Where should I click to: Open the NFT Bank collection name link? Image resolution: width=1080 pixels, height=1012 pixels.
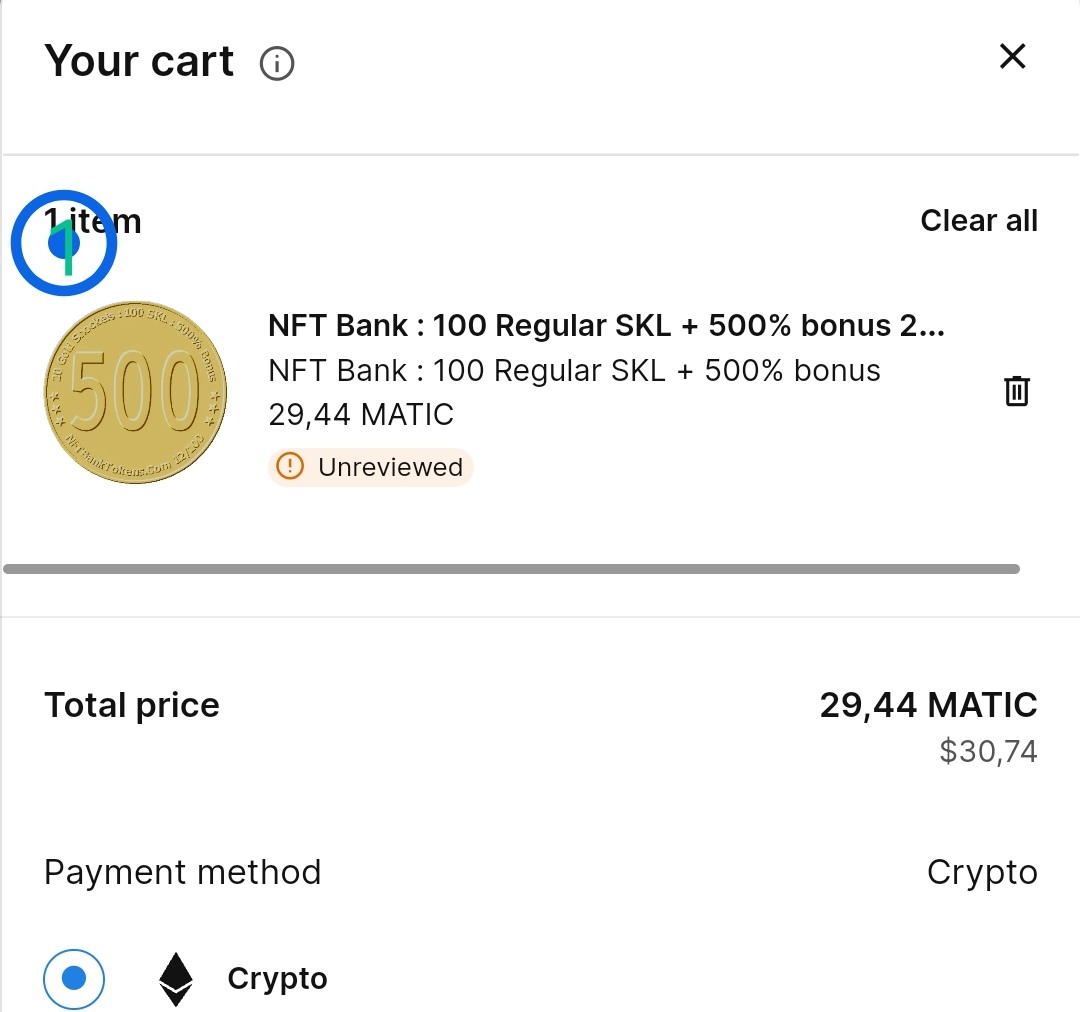coord(574,371)
